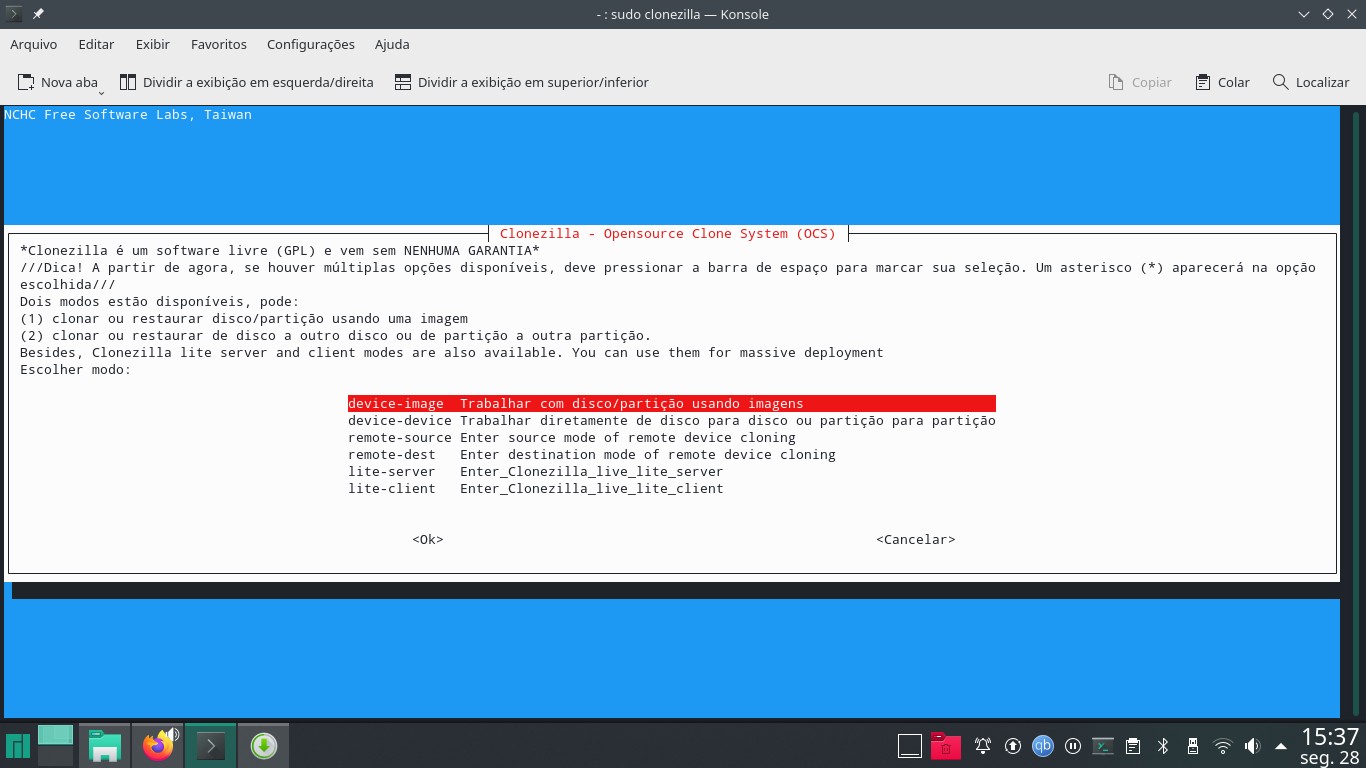Screen dimensions: 1366x768
Task: Open the clipboard tray icon
Action: tap(1133, 746)
